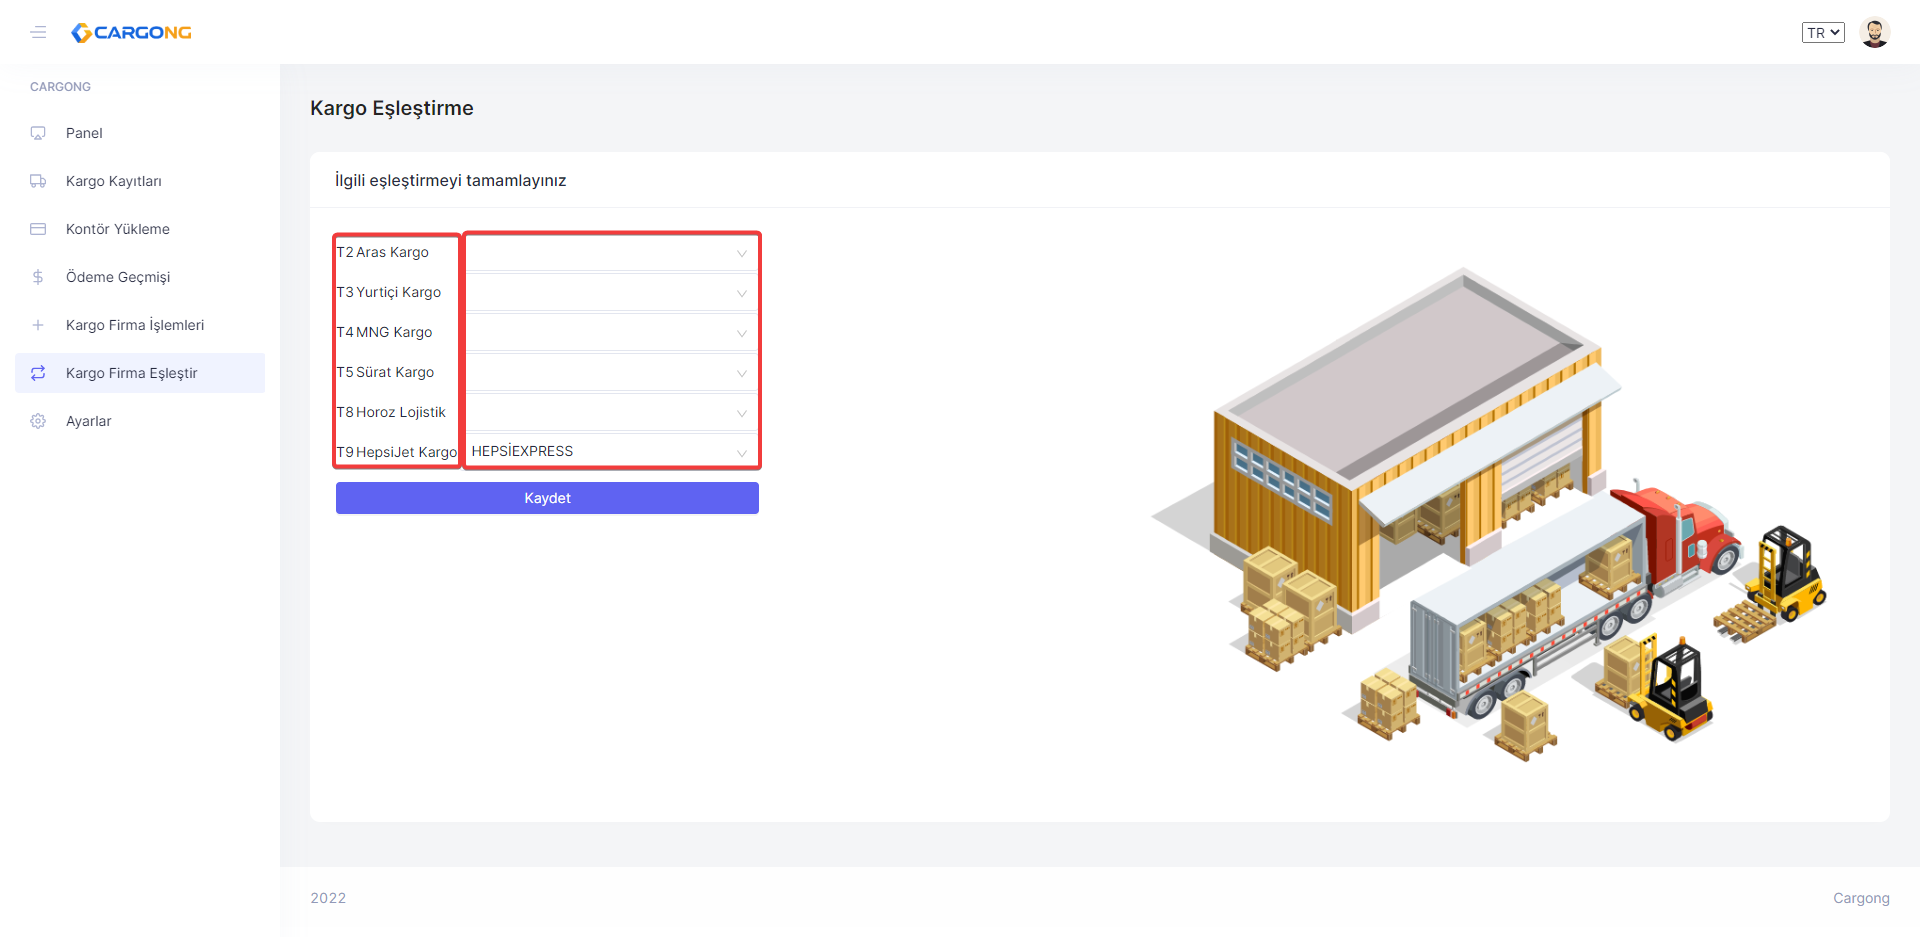Viewport: 1920px width, 937px height.
Task: Go to Panel menu item
Action: tap(140, 133)
